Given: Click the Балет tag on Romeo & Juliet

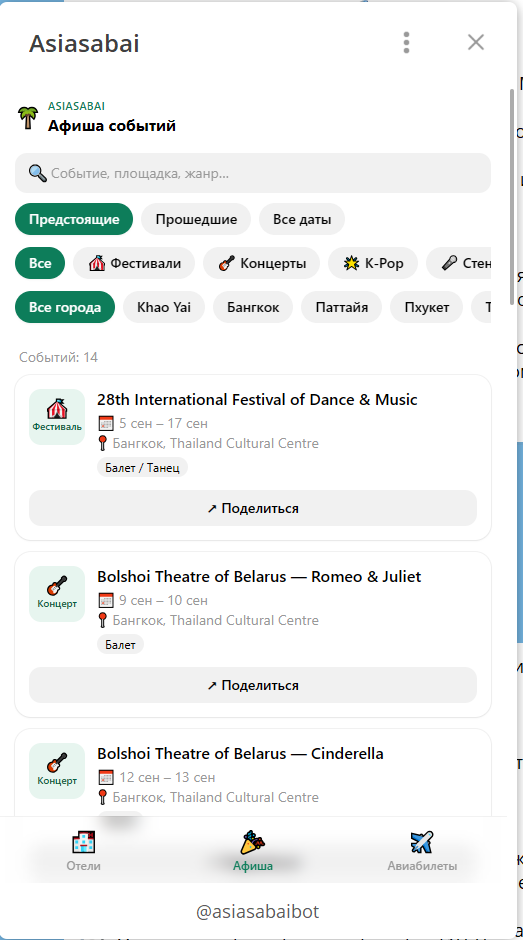Looking at the screenshot, I should click(x=120, y=644).
